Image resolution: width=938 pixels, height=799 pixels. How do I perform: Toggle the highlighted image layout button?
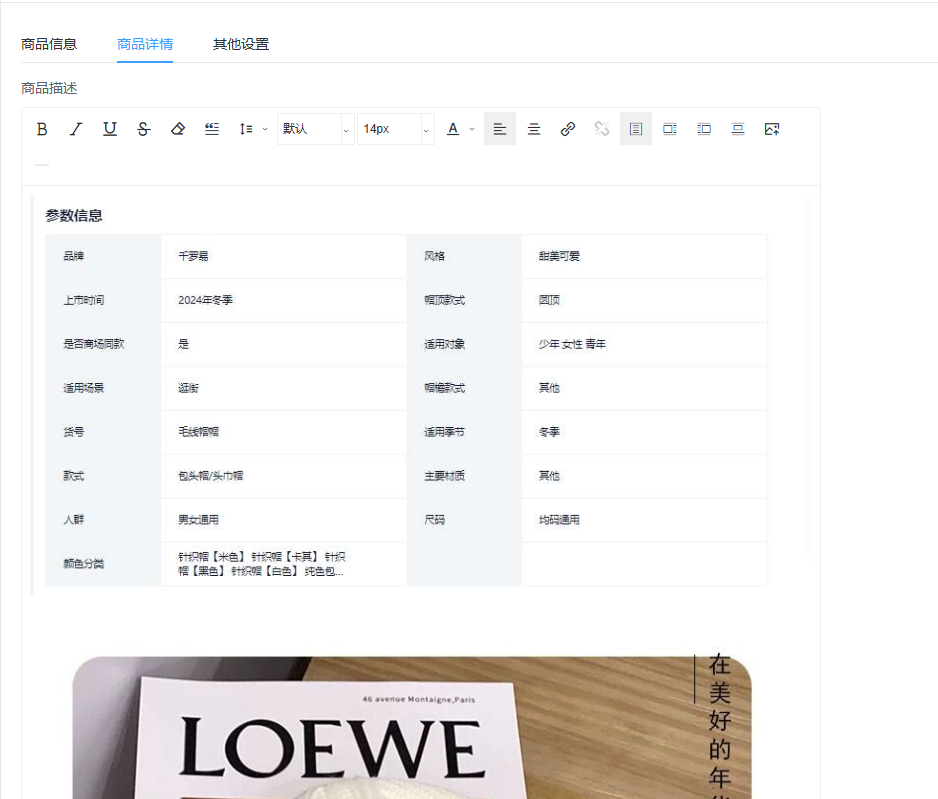click(x=635, y=129)
